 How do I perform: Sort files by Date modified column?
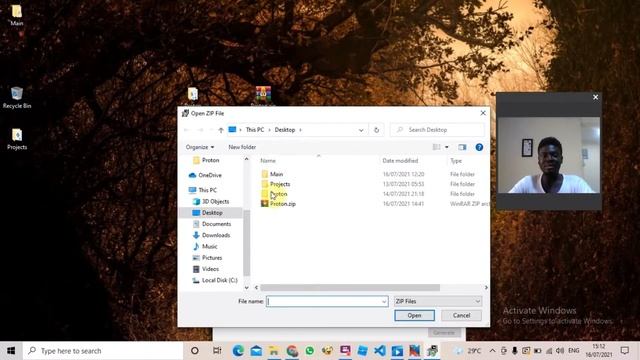point(400,161)
